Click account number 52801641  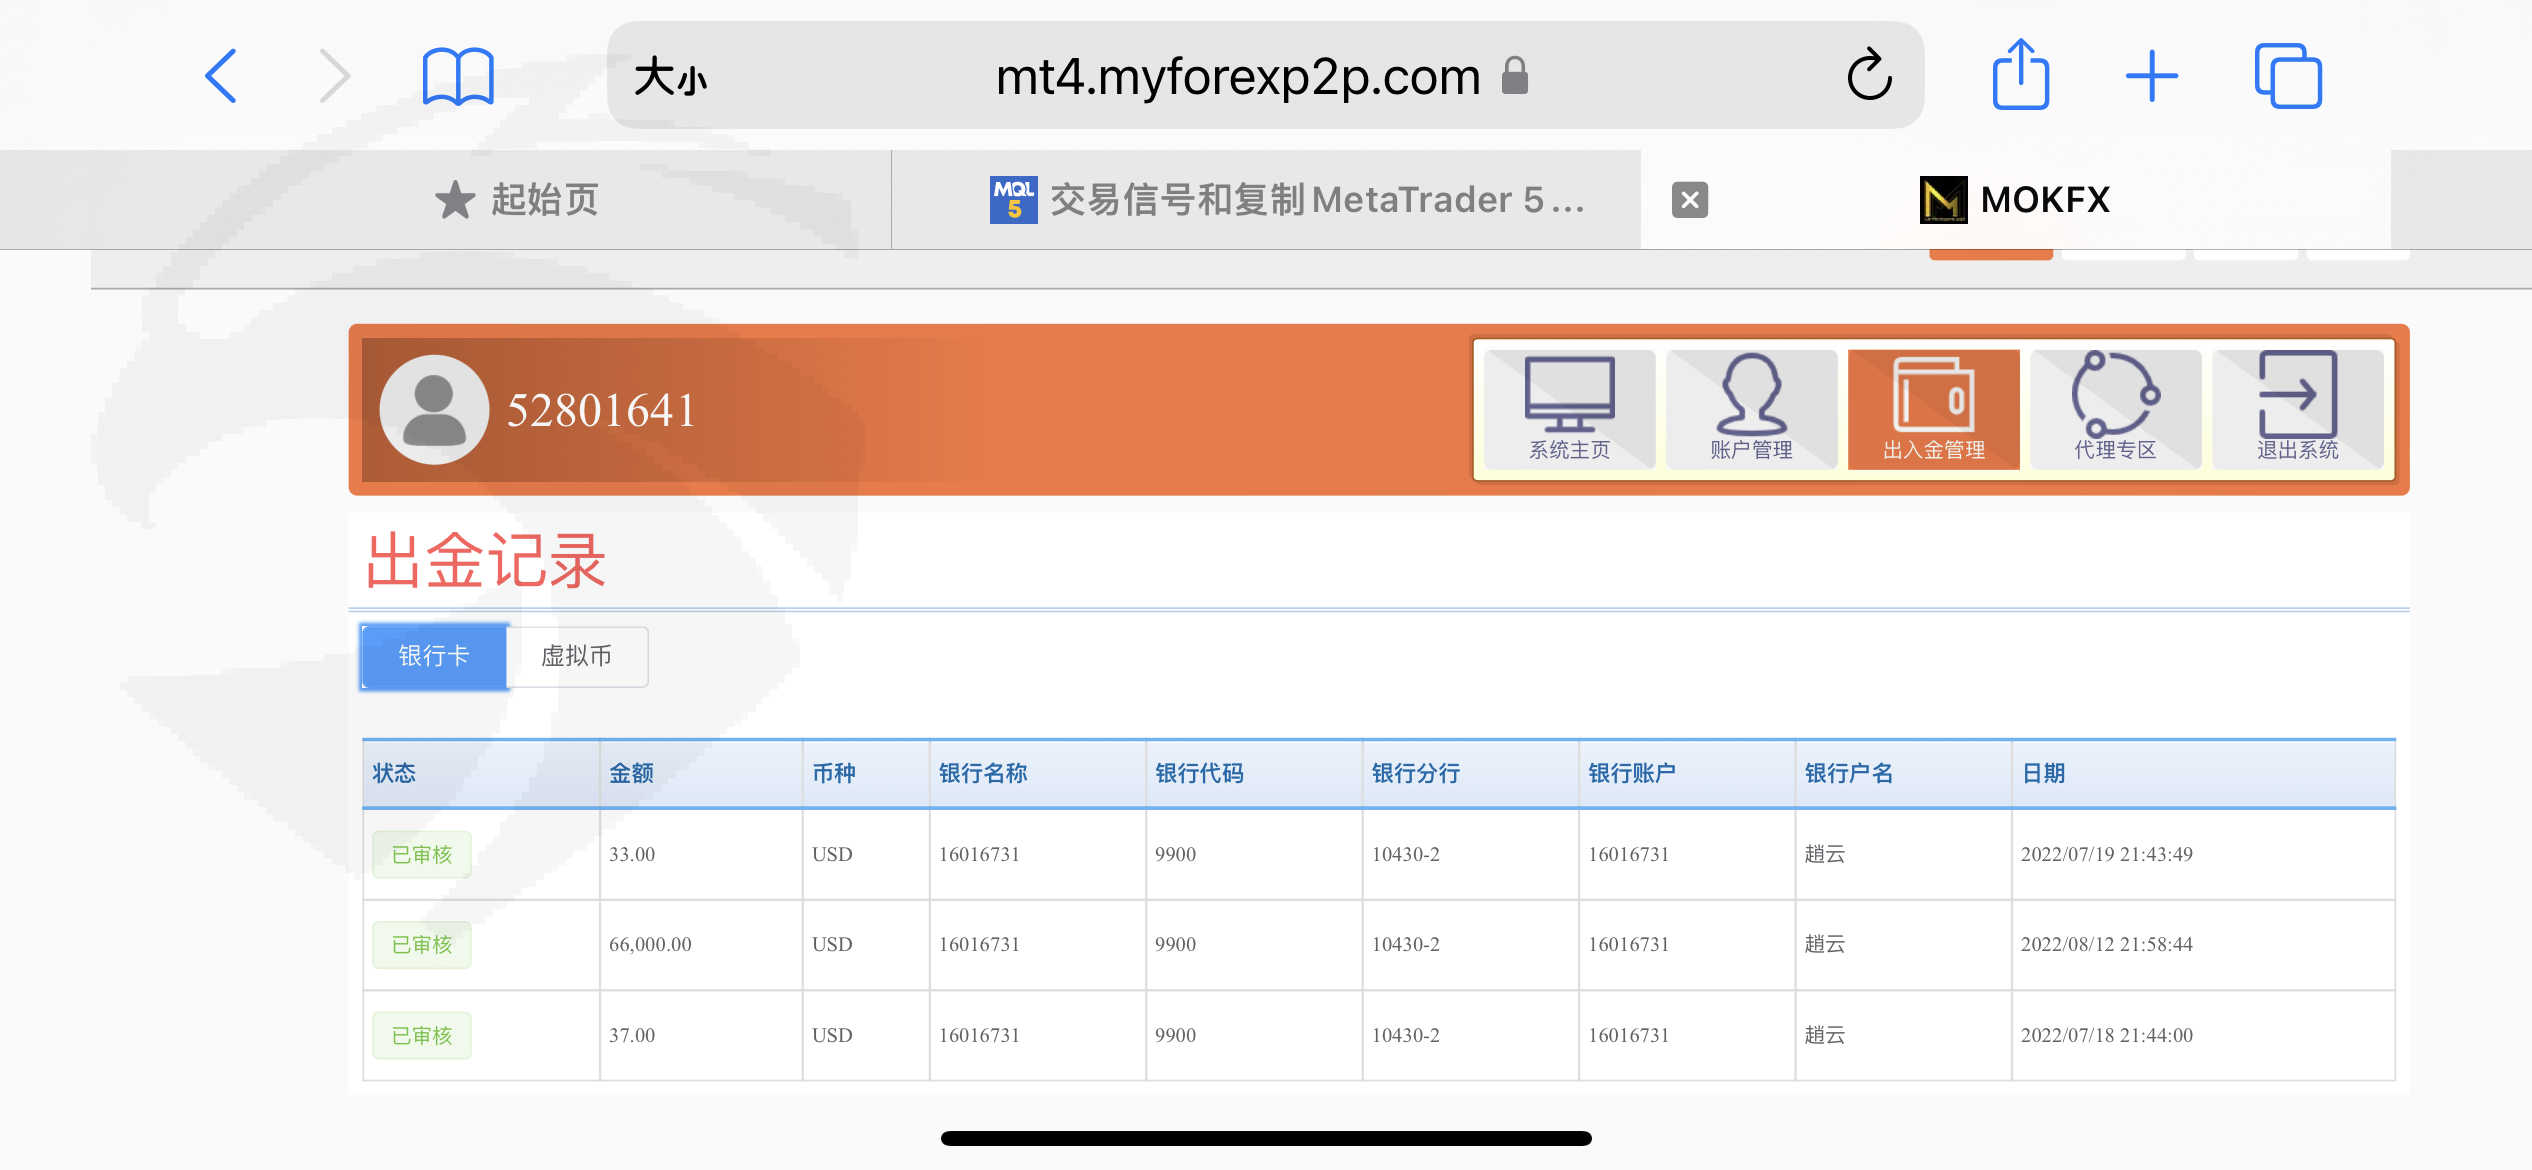(x=601, y=410)
